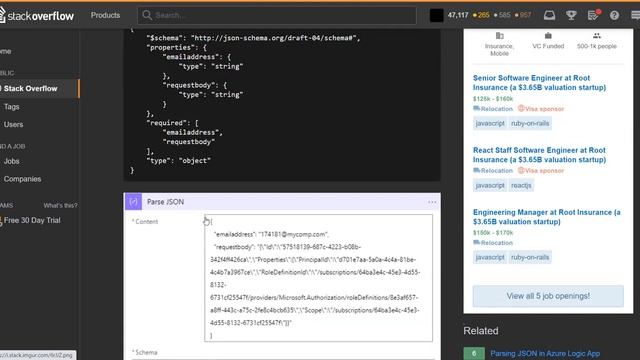Click the ruby-on-rails tag under Senior Software Engineer
This screenshot has height=360, width=640.
[530, 123]
